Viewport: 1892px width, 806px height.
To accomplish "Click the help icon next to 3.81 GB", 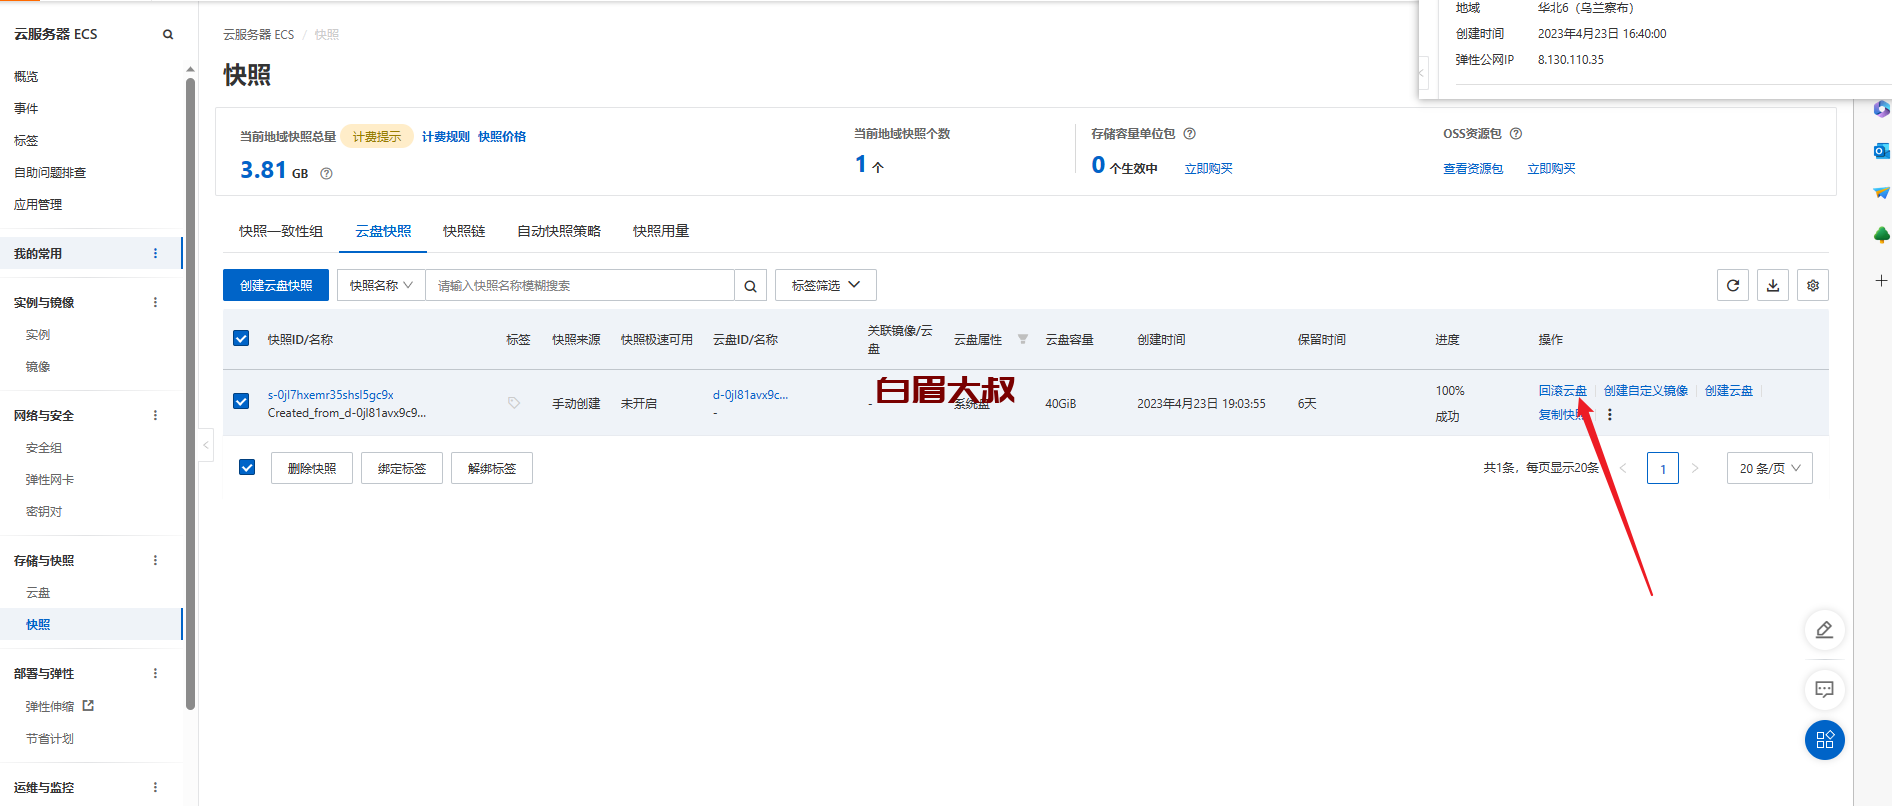I will point(326,174).
